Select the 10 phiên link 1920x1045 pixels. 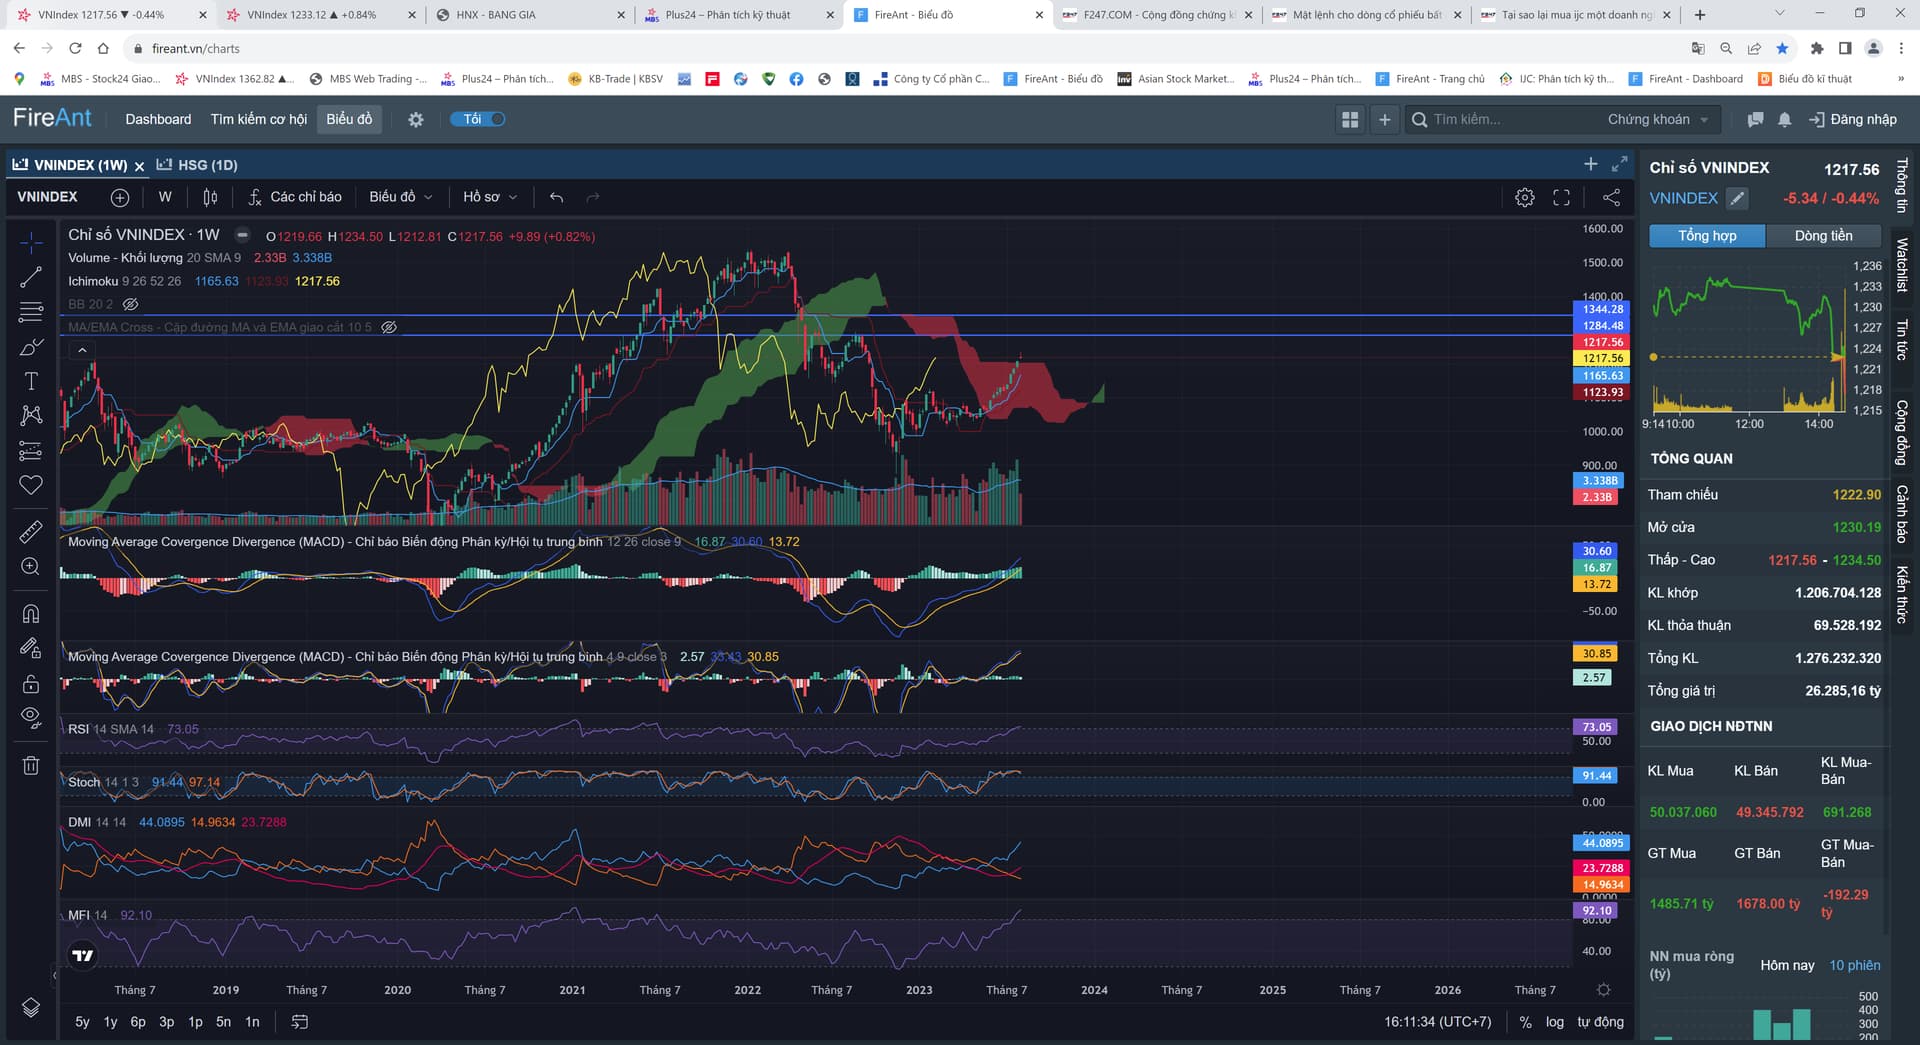point(1855,965)
